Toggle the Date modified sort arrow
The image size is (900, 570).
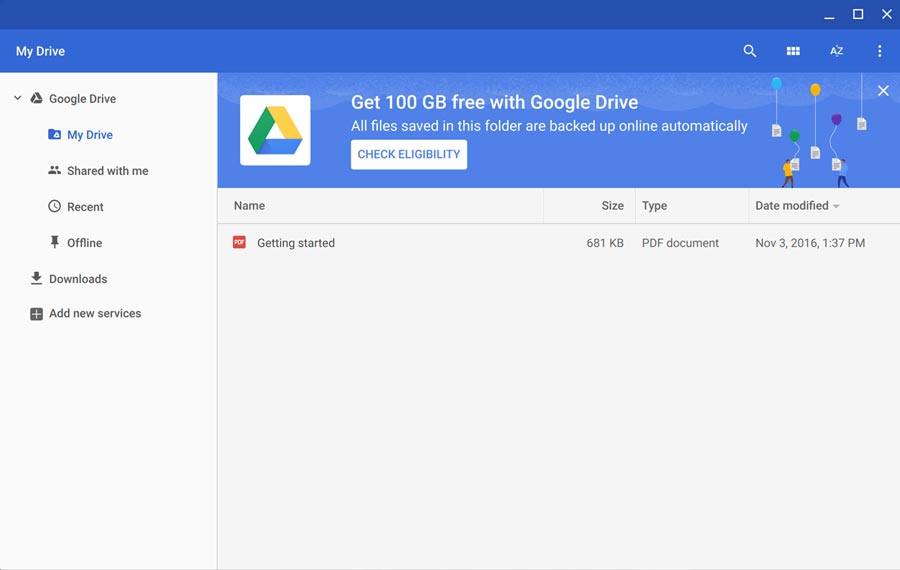[836, 206]
